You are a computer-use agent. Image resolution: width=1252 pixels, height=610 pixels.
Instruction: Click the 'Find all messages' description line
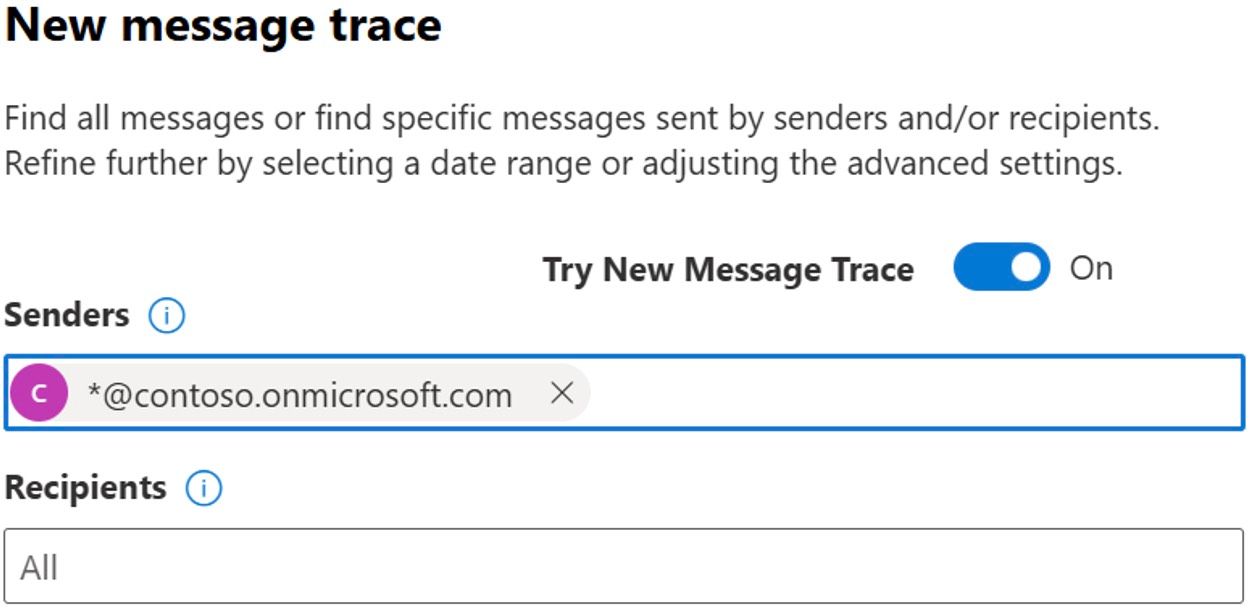tap(582, 119)
